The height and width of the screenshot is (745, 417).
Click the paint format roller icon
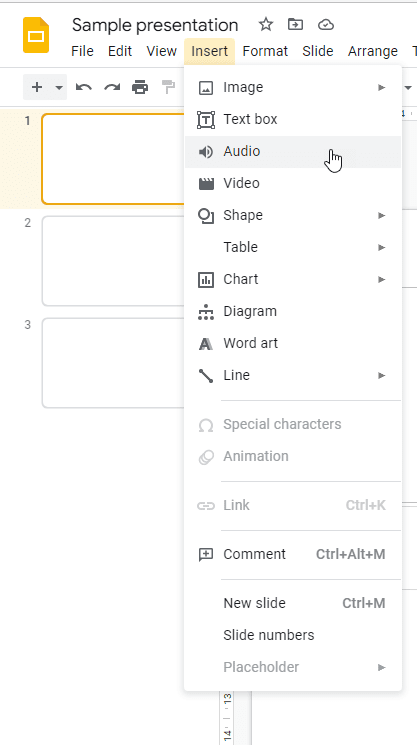click(x=168, y=87)
